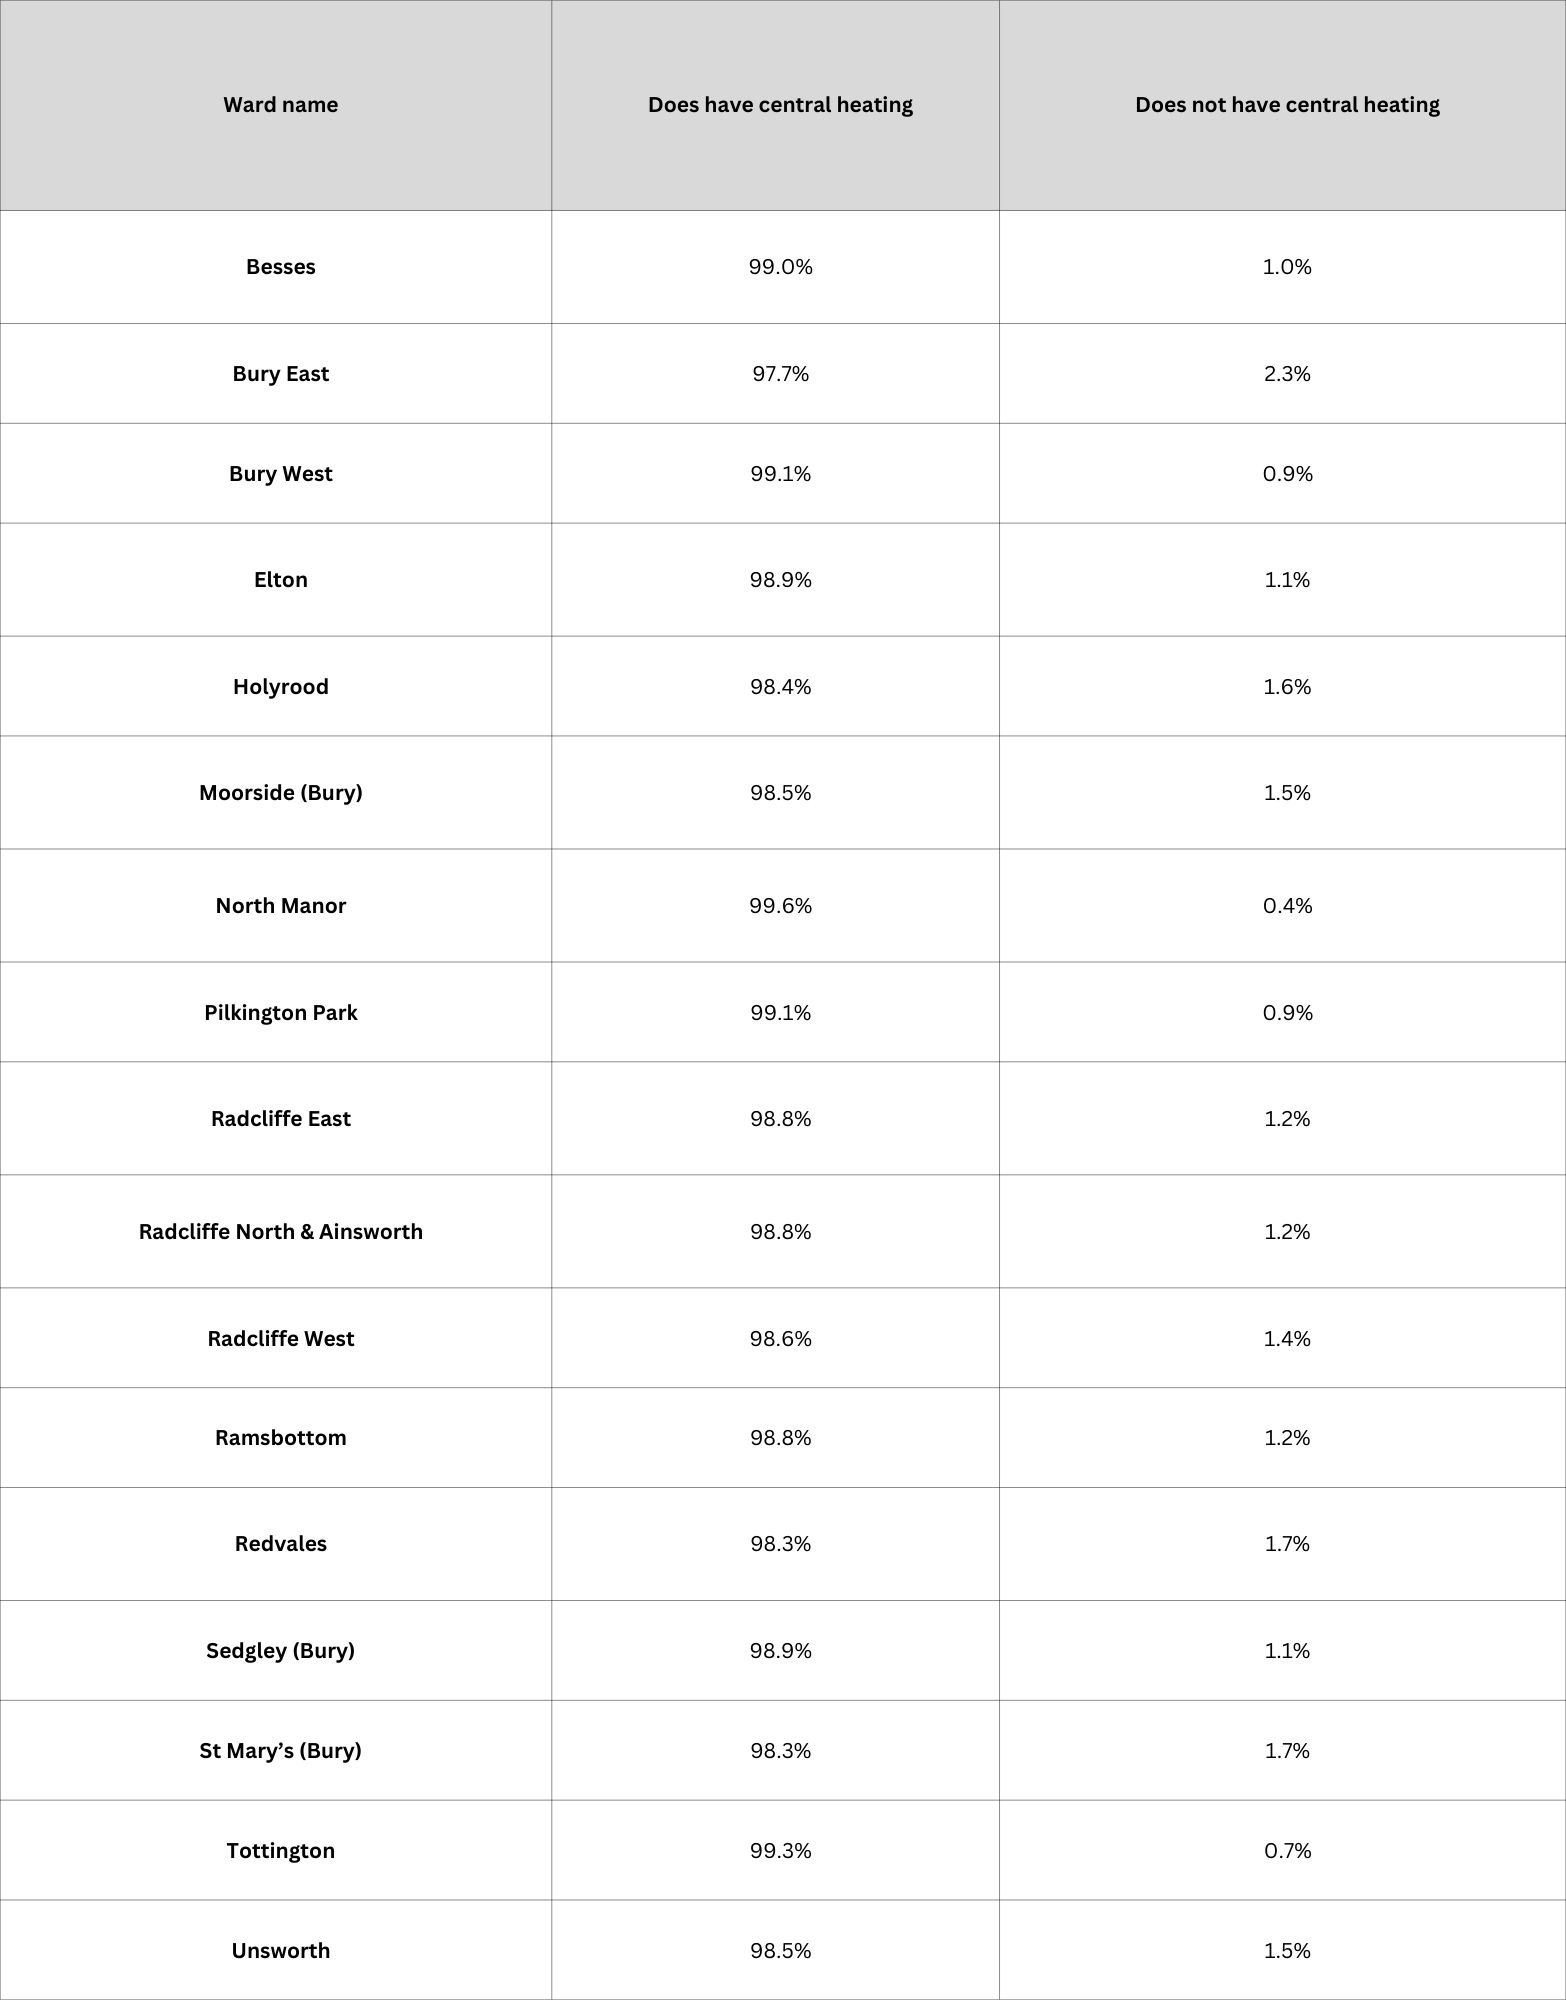
Task: Select the Bury East row label
Action: click(280, 374)
